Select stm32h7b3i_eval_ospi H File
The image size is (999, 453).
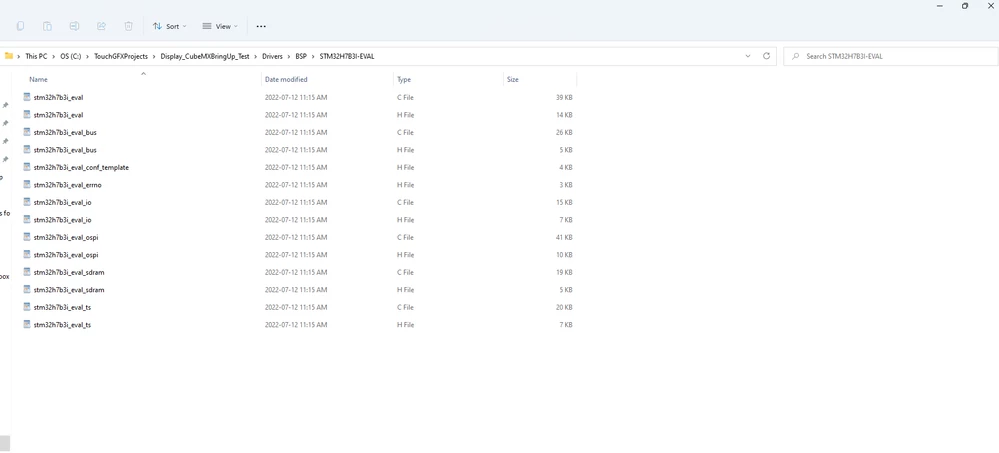tap(299, 255)
